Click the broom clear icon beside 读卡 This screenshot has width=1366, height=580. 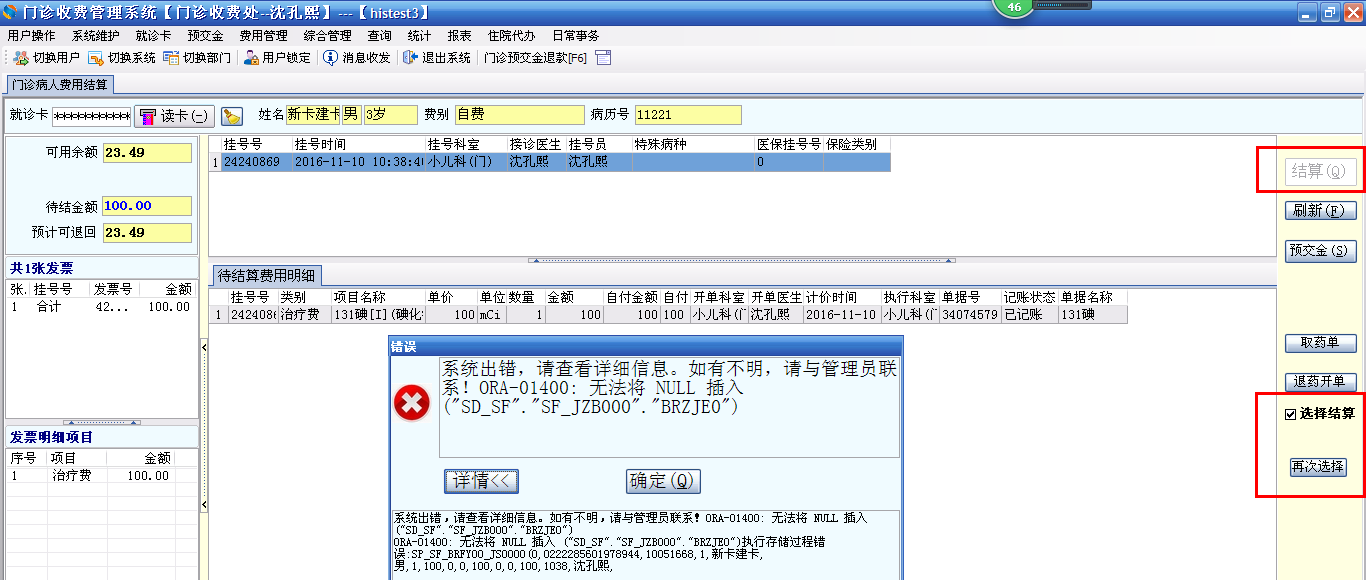click(x=232, y=116)
